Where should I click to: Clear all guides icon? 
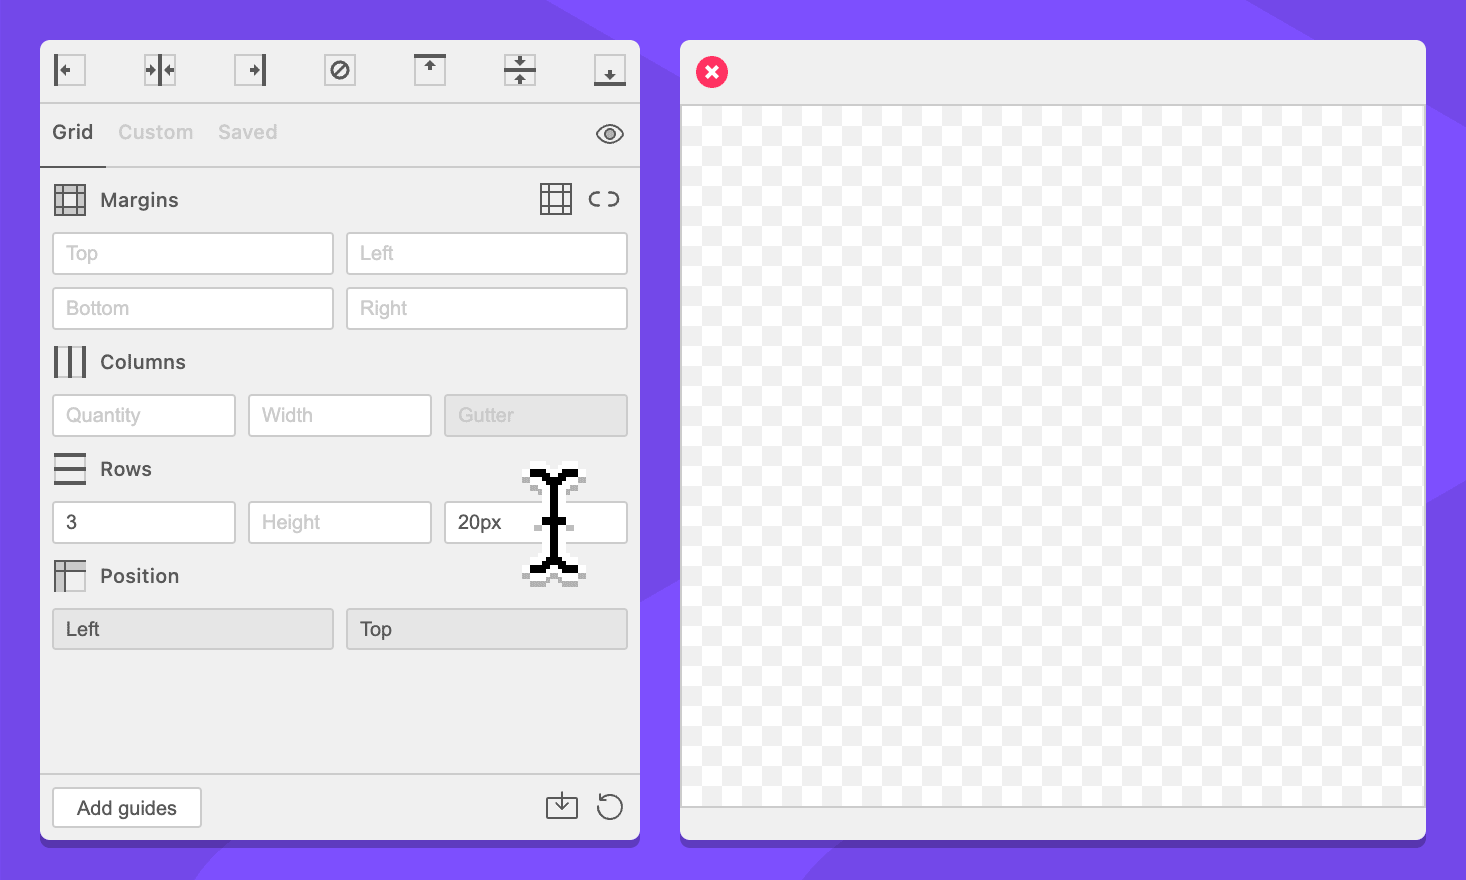pos(340,70)
